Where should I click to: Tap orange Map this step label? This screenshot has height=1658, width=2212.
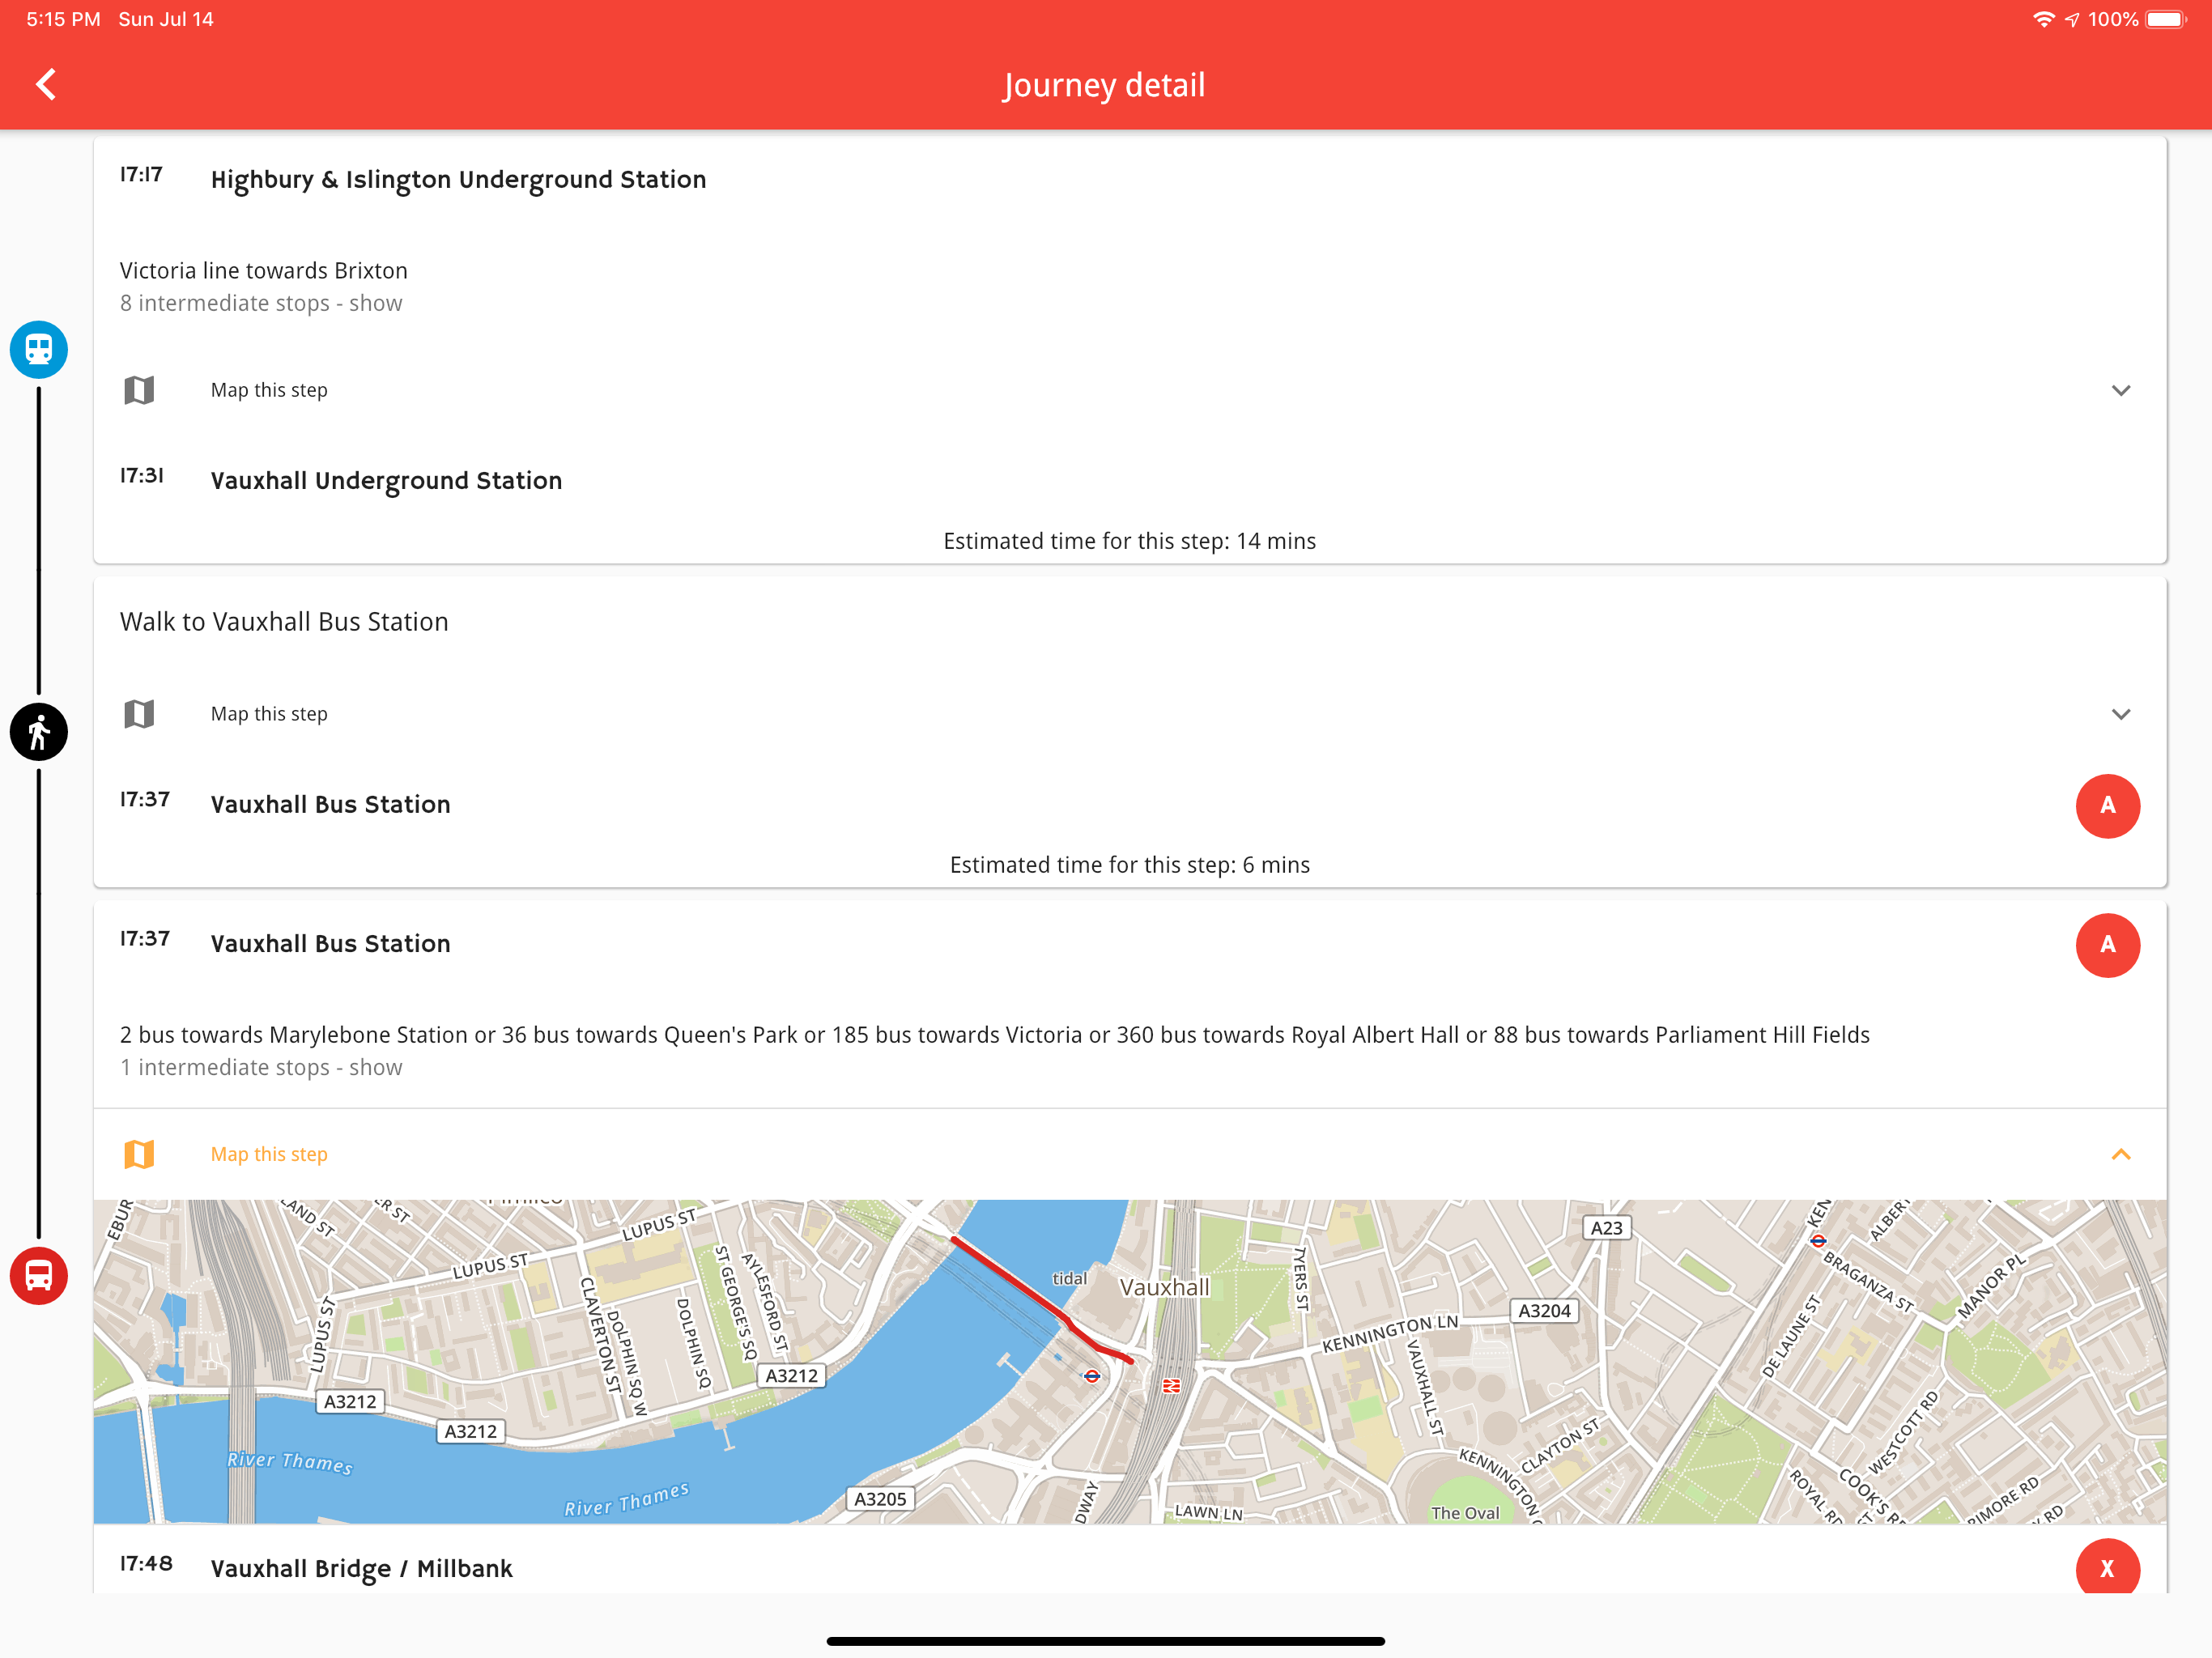(269, 1154)
